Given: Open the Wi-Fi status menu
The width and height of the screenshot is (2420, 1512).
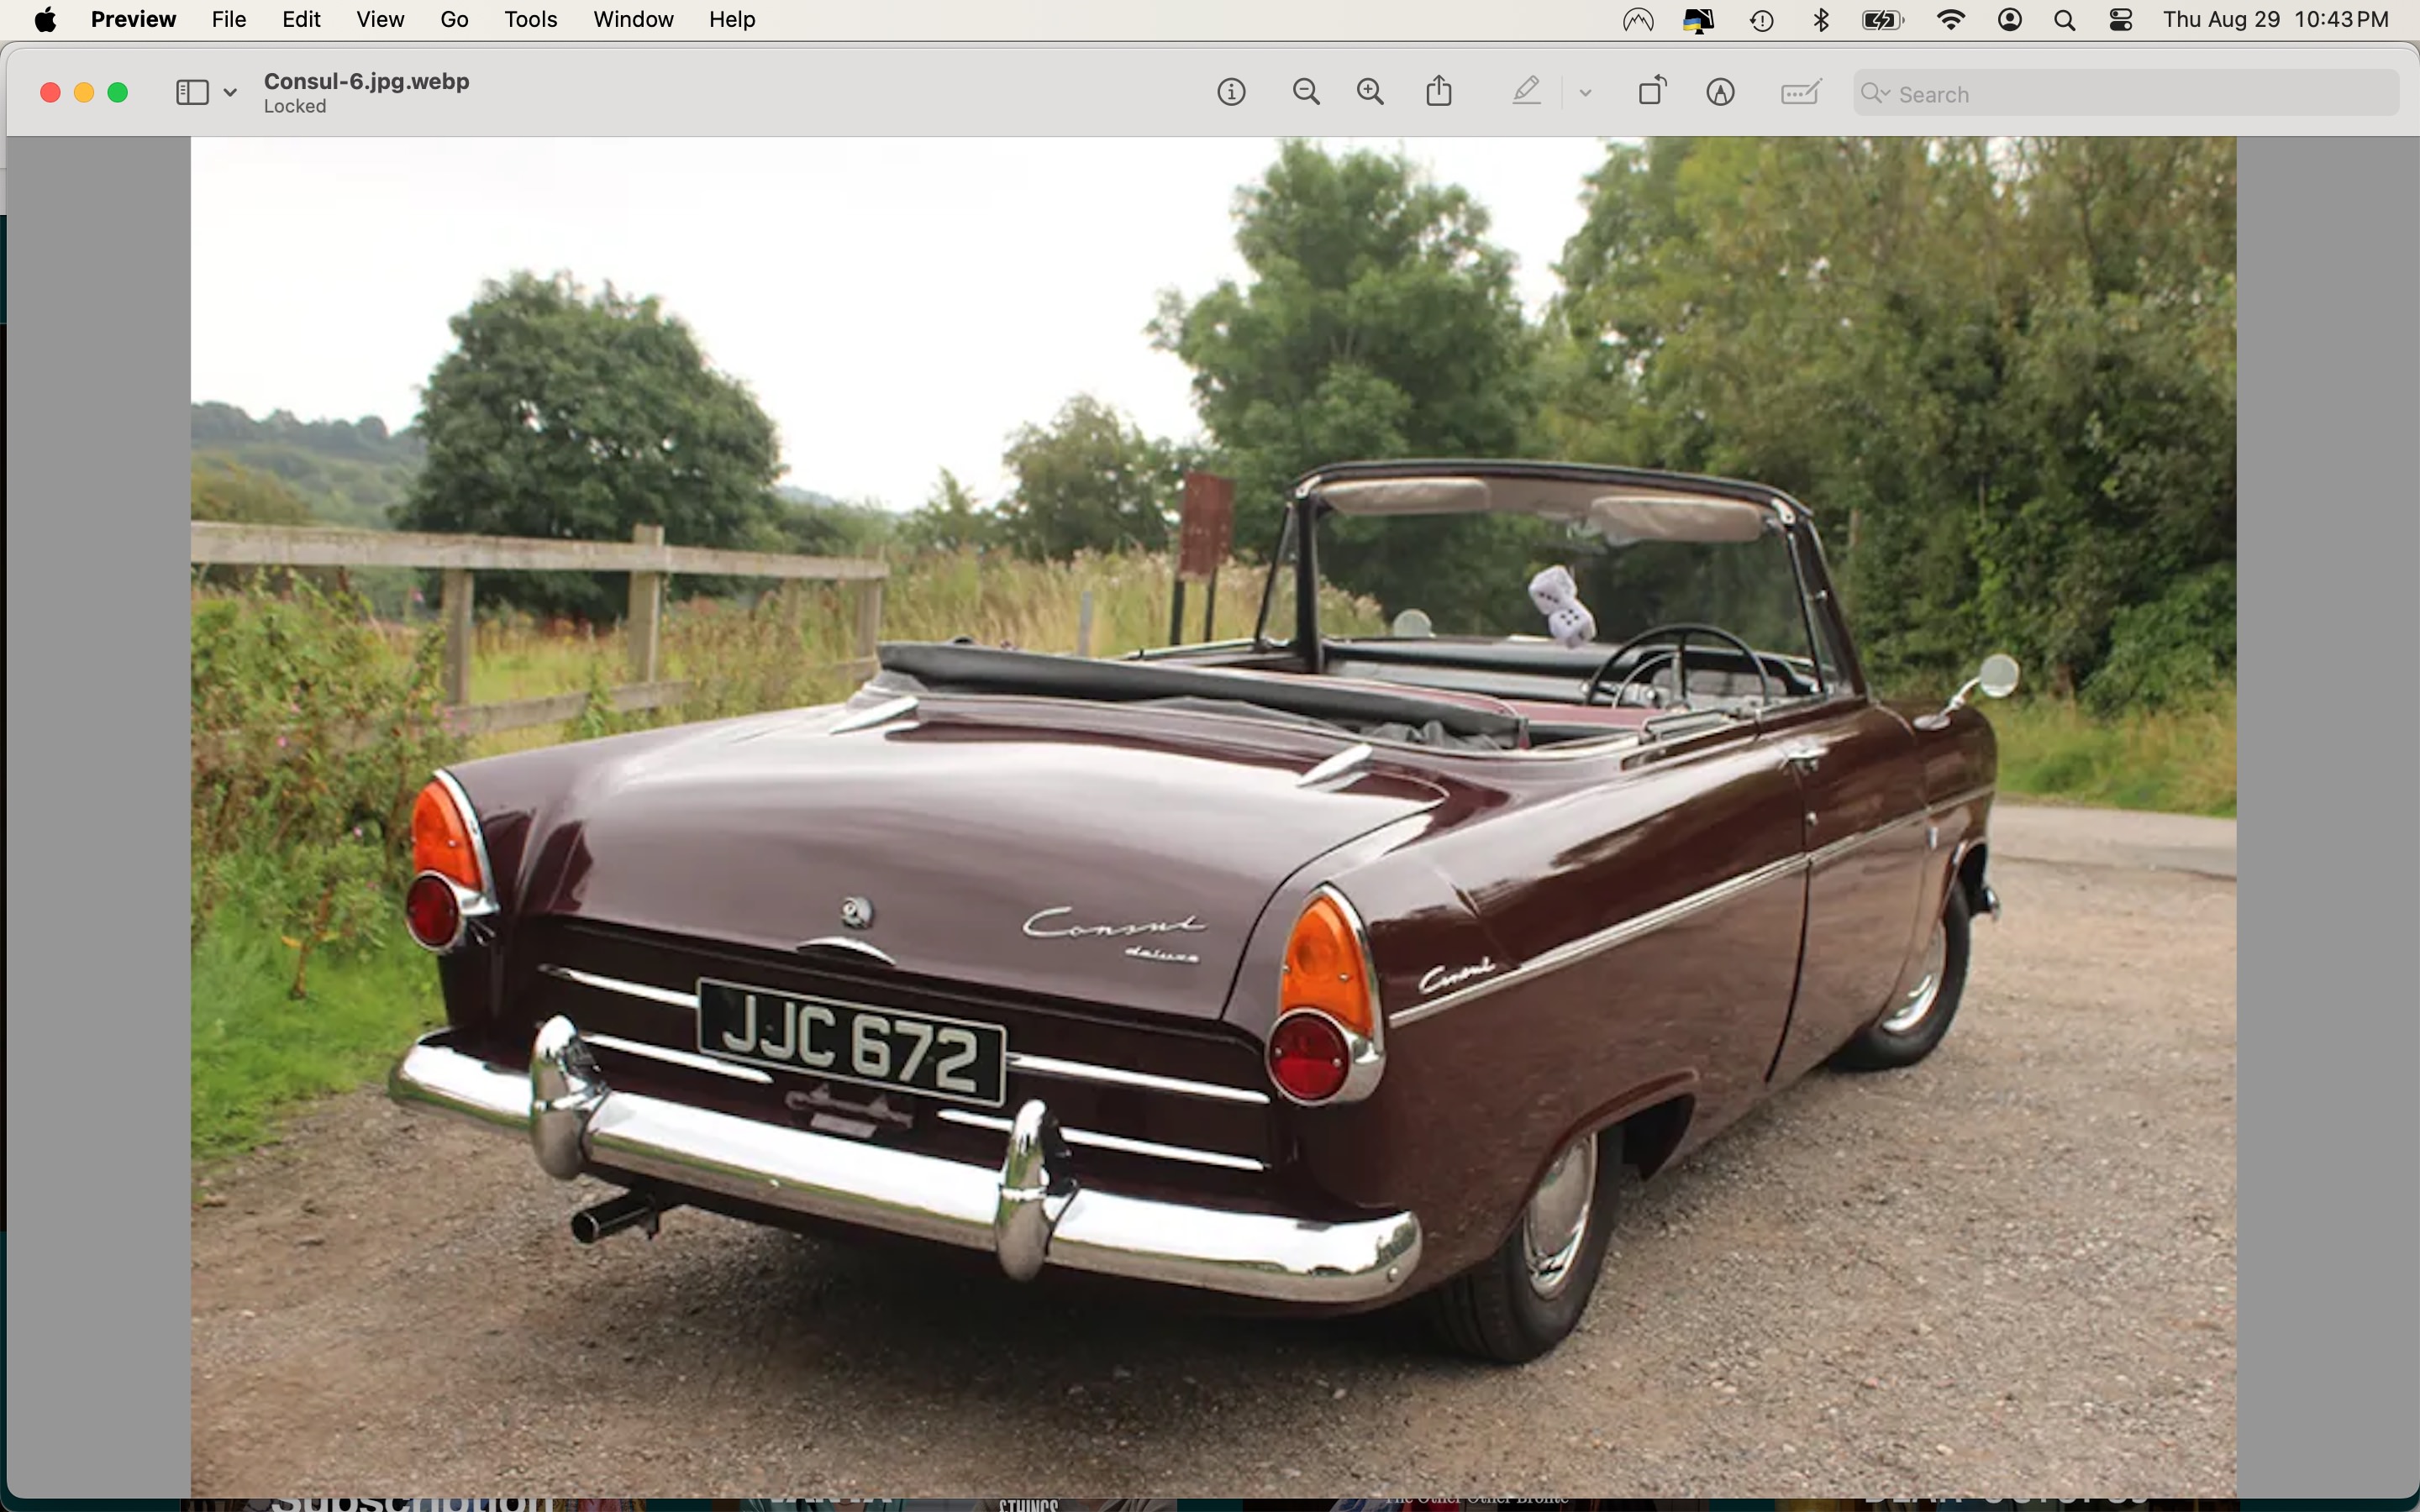Looking at the screenshot, I should (1950, 20).
